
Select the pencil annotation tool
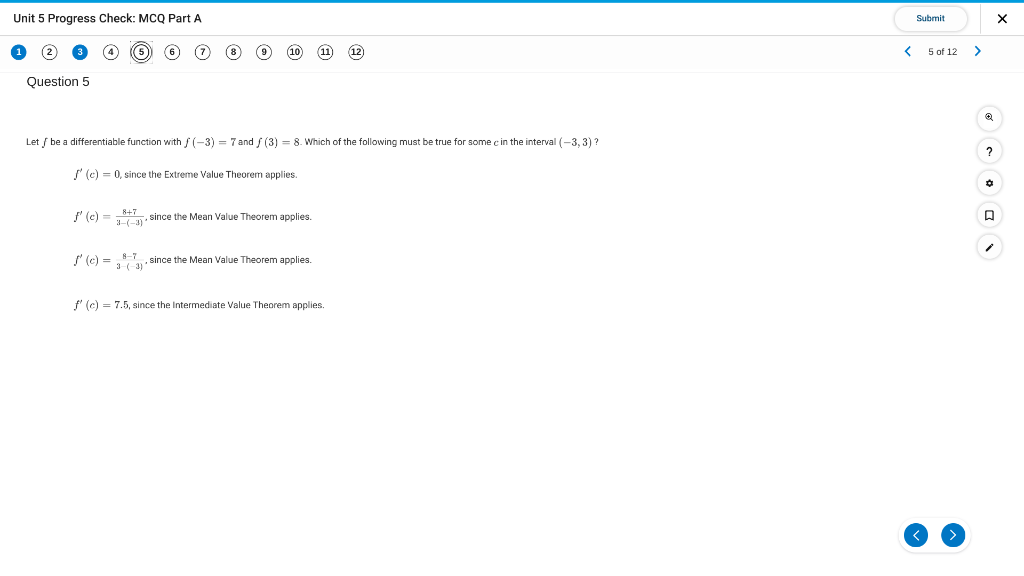tap(989, 246)
